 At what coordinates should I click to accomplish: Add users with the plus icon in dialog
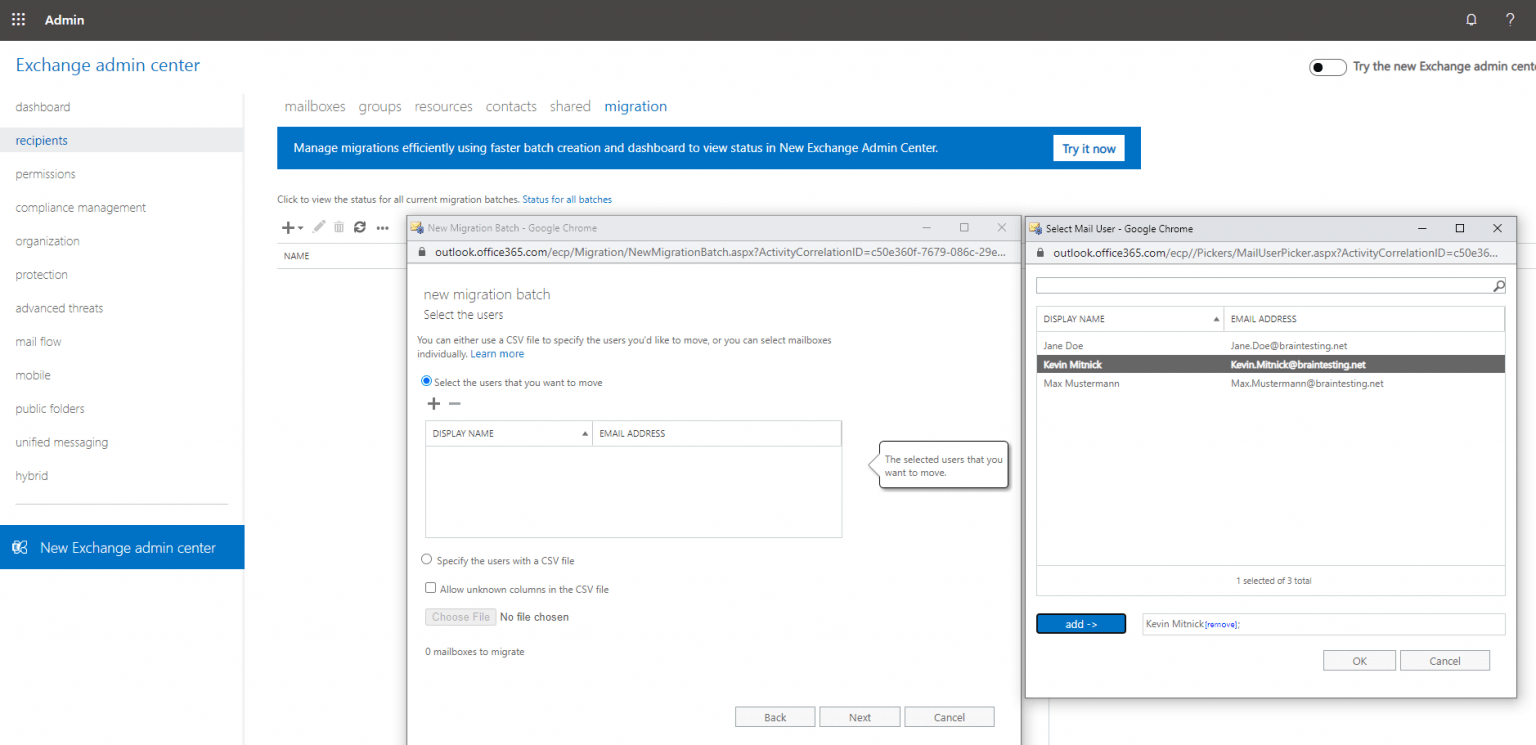(433, 403)
